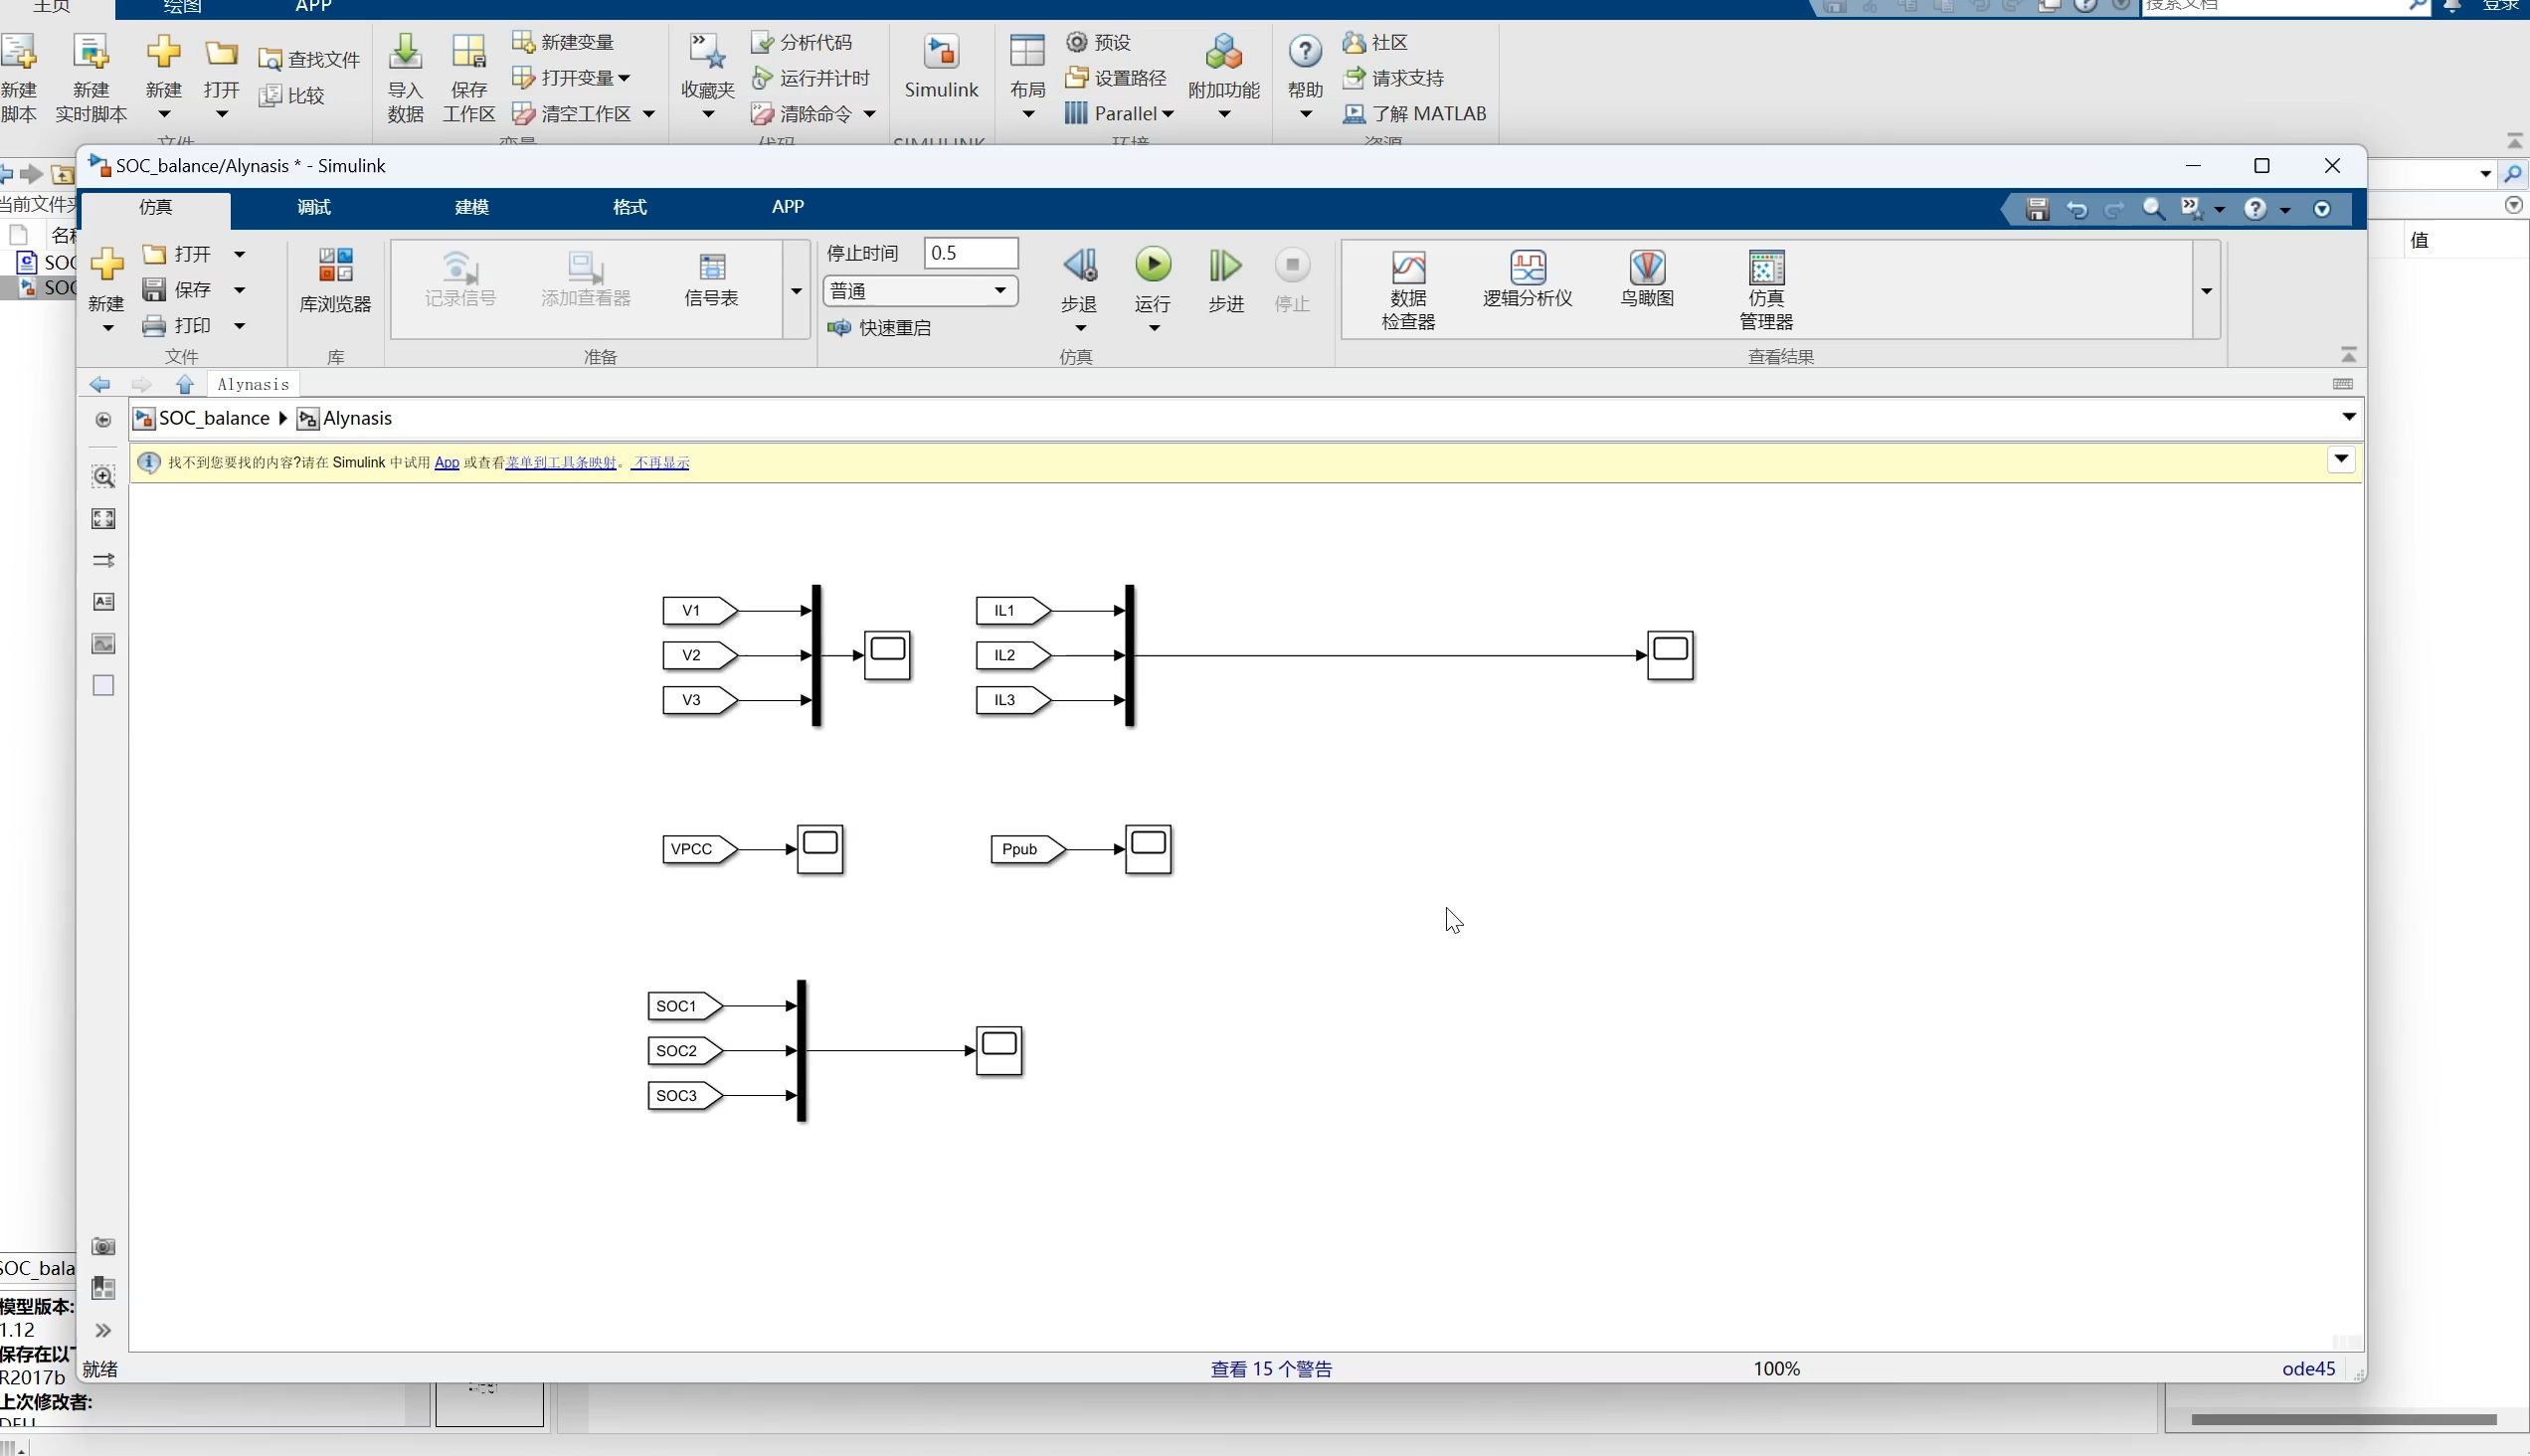Screen dimensions: 2530x1456
Task: Step forward one simulation step (步进)
Action: point(1224,265)
